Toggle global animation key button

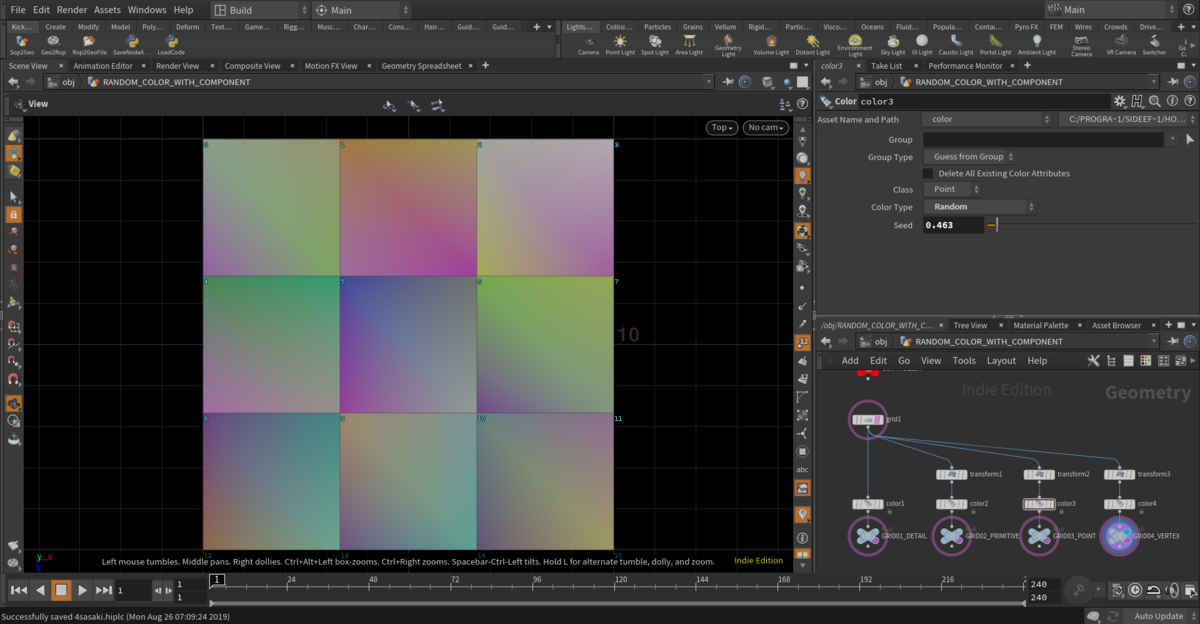[x=1078, y=590]
